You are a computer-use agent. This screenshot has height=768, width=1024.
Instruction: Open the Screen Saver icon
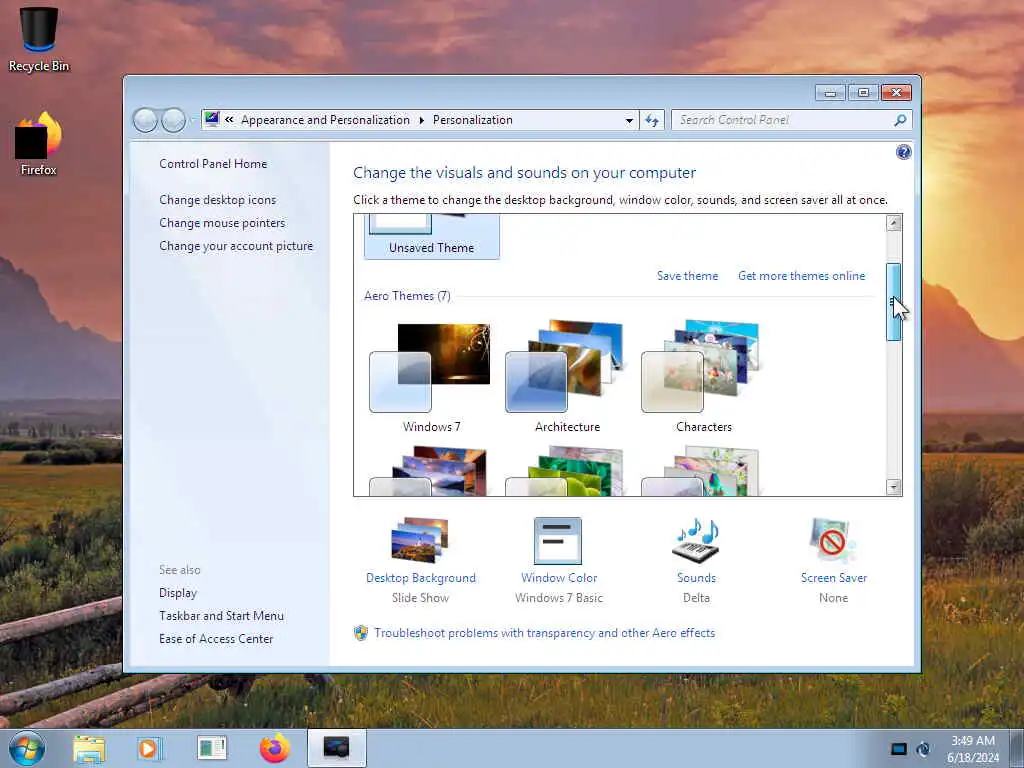[833, 541]
